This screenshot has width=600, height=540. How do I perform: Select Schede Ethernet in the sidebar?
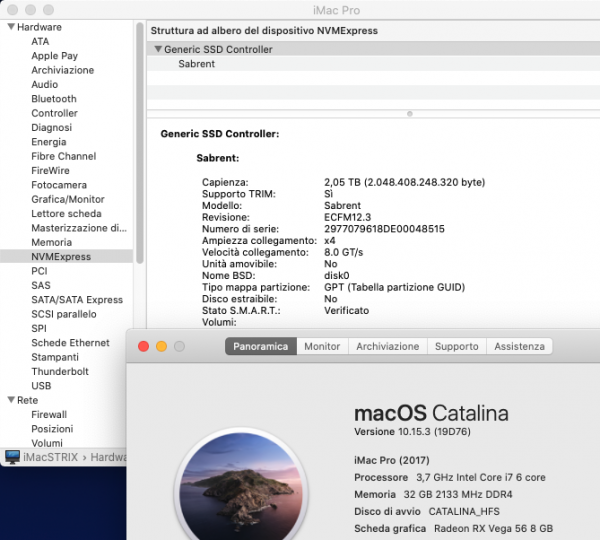click(x=70, y=343)
